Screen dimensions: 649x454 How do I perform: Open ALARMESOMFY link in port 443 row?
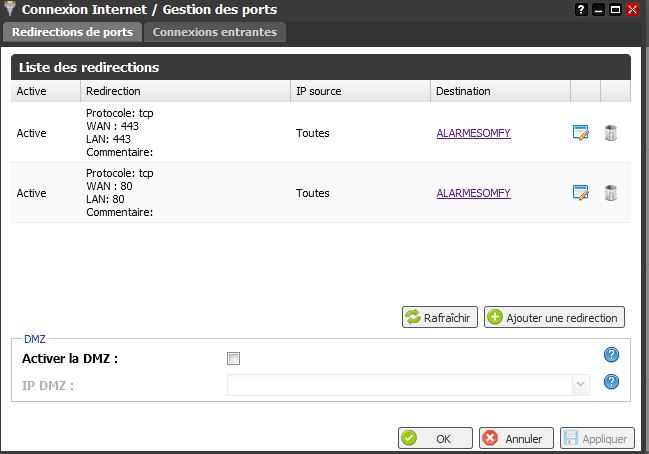click(x=473, y=133)
